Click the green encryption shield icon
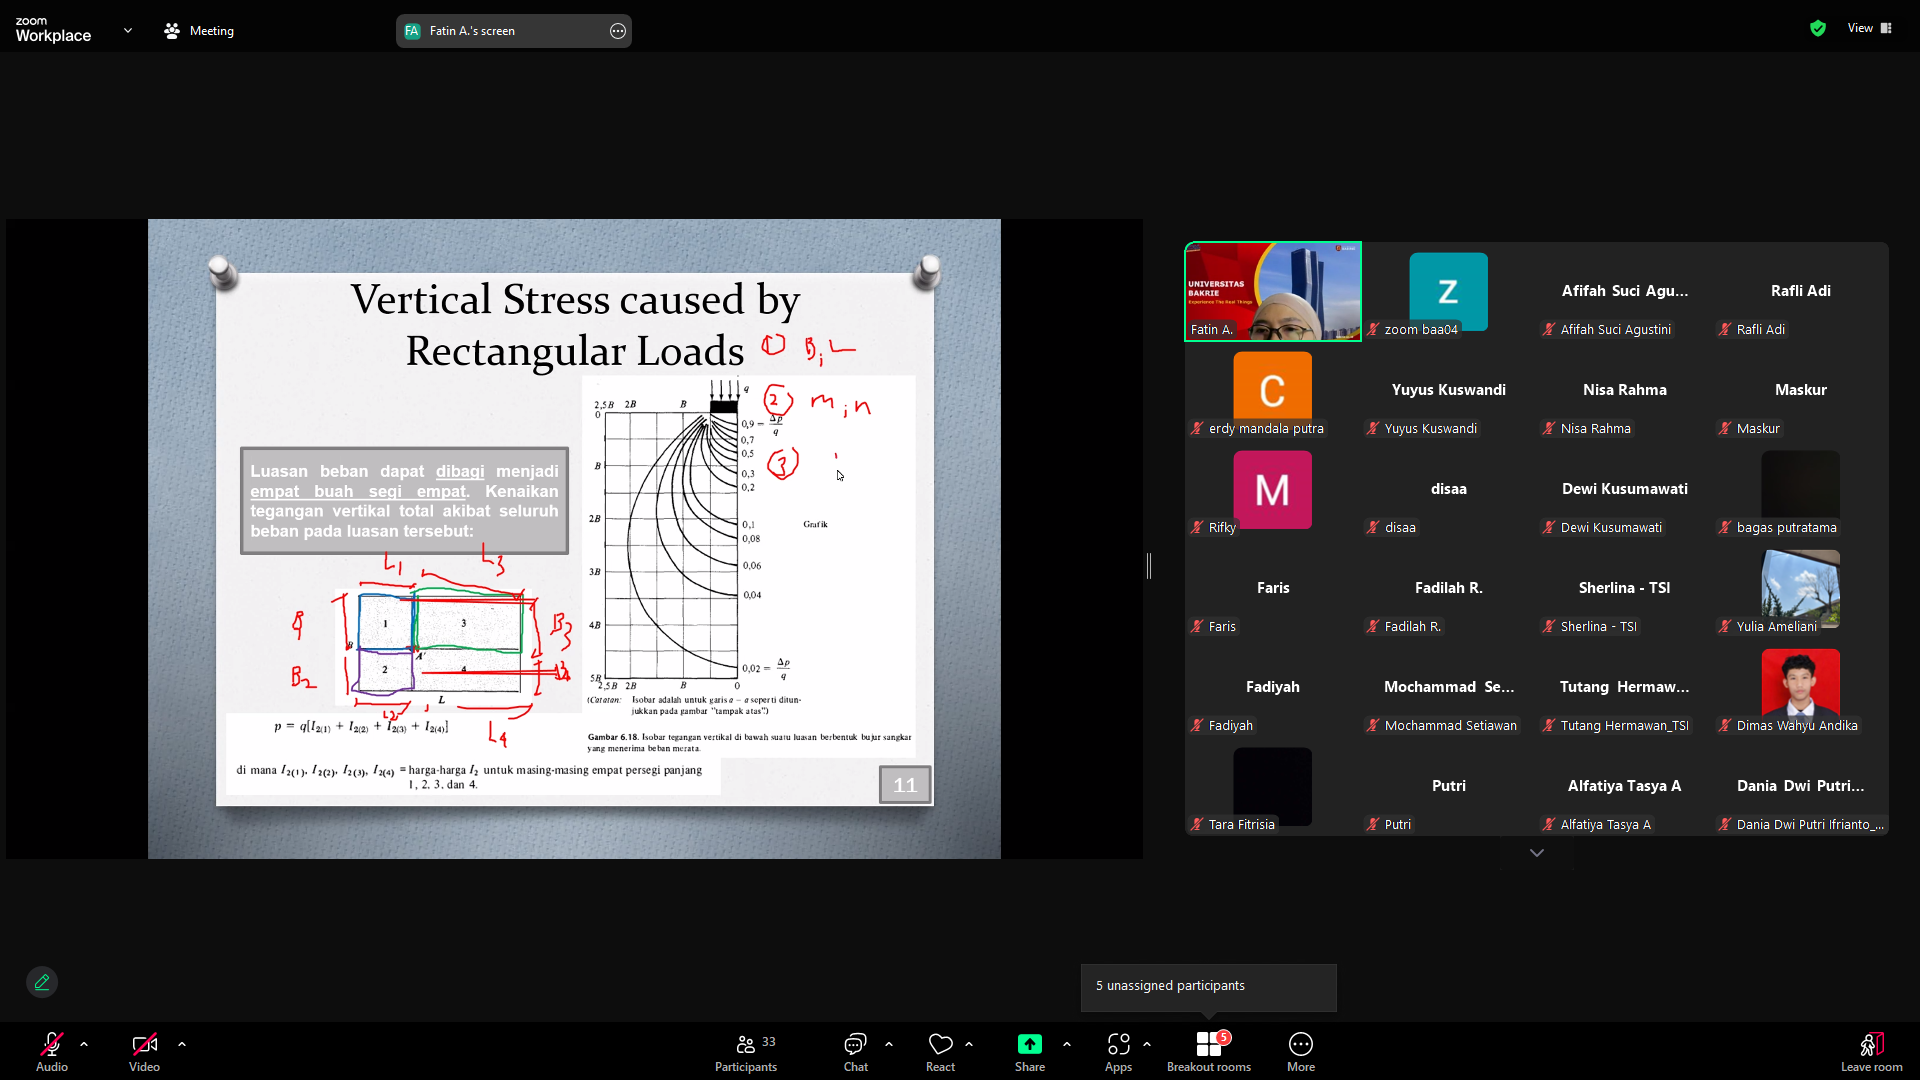 tap(1818, 28)
